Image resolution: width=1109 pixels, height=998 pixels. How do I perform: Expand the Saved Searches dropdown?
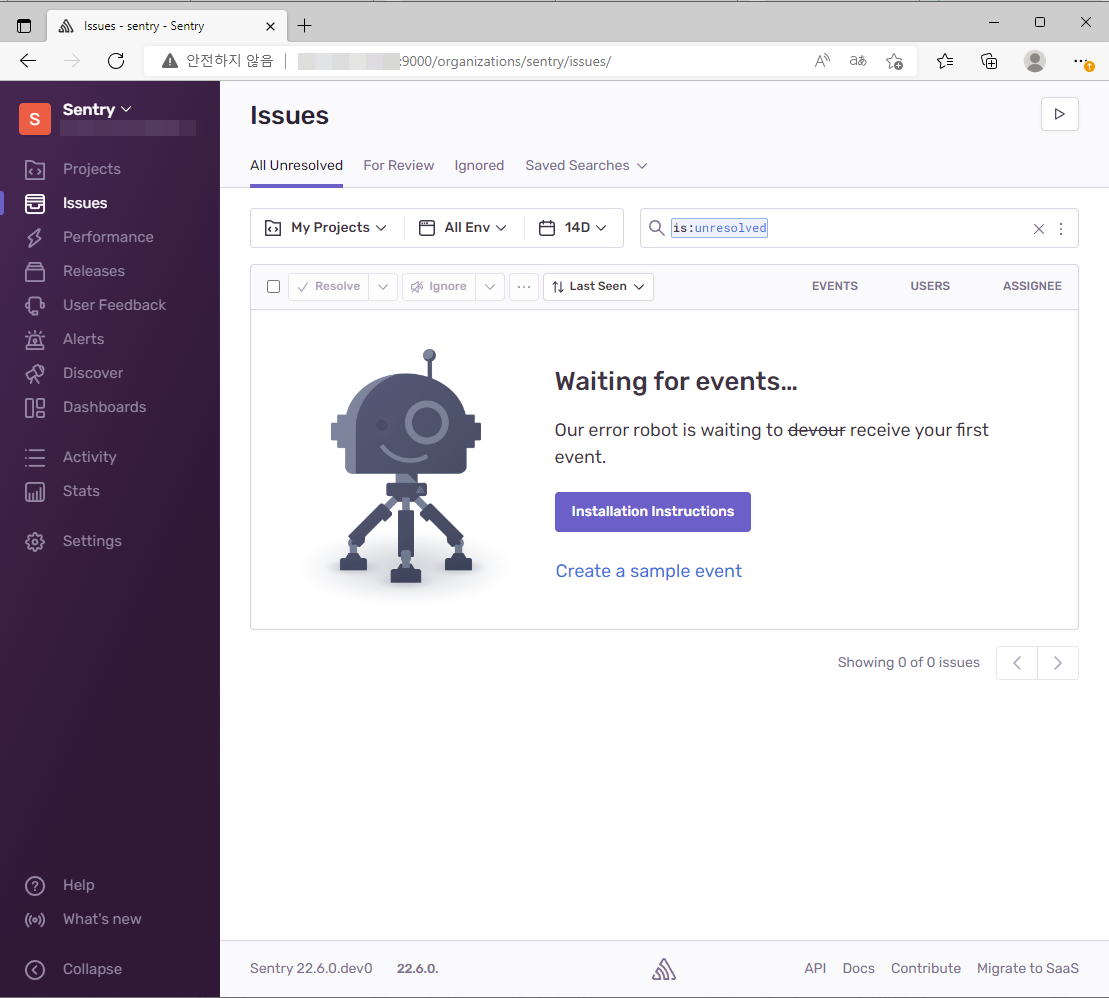point(586,166)
